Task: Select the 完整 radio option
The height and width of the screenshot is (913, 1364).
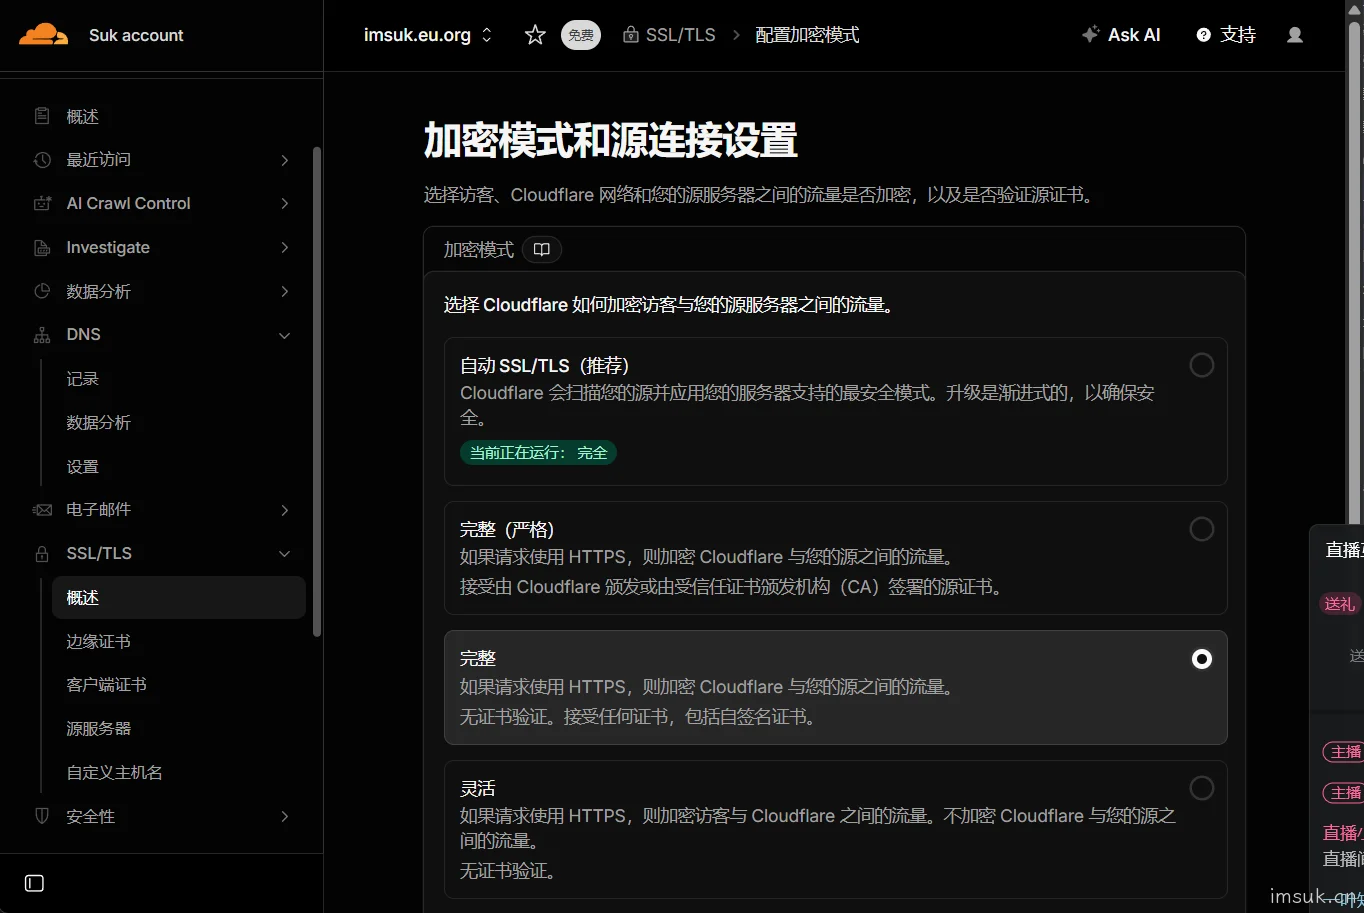Action: coord(1202,659)
